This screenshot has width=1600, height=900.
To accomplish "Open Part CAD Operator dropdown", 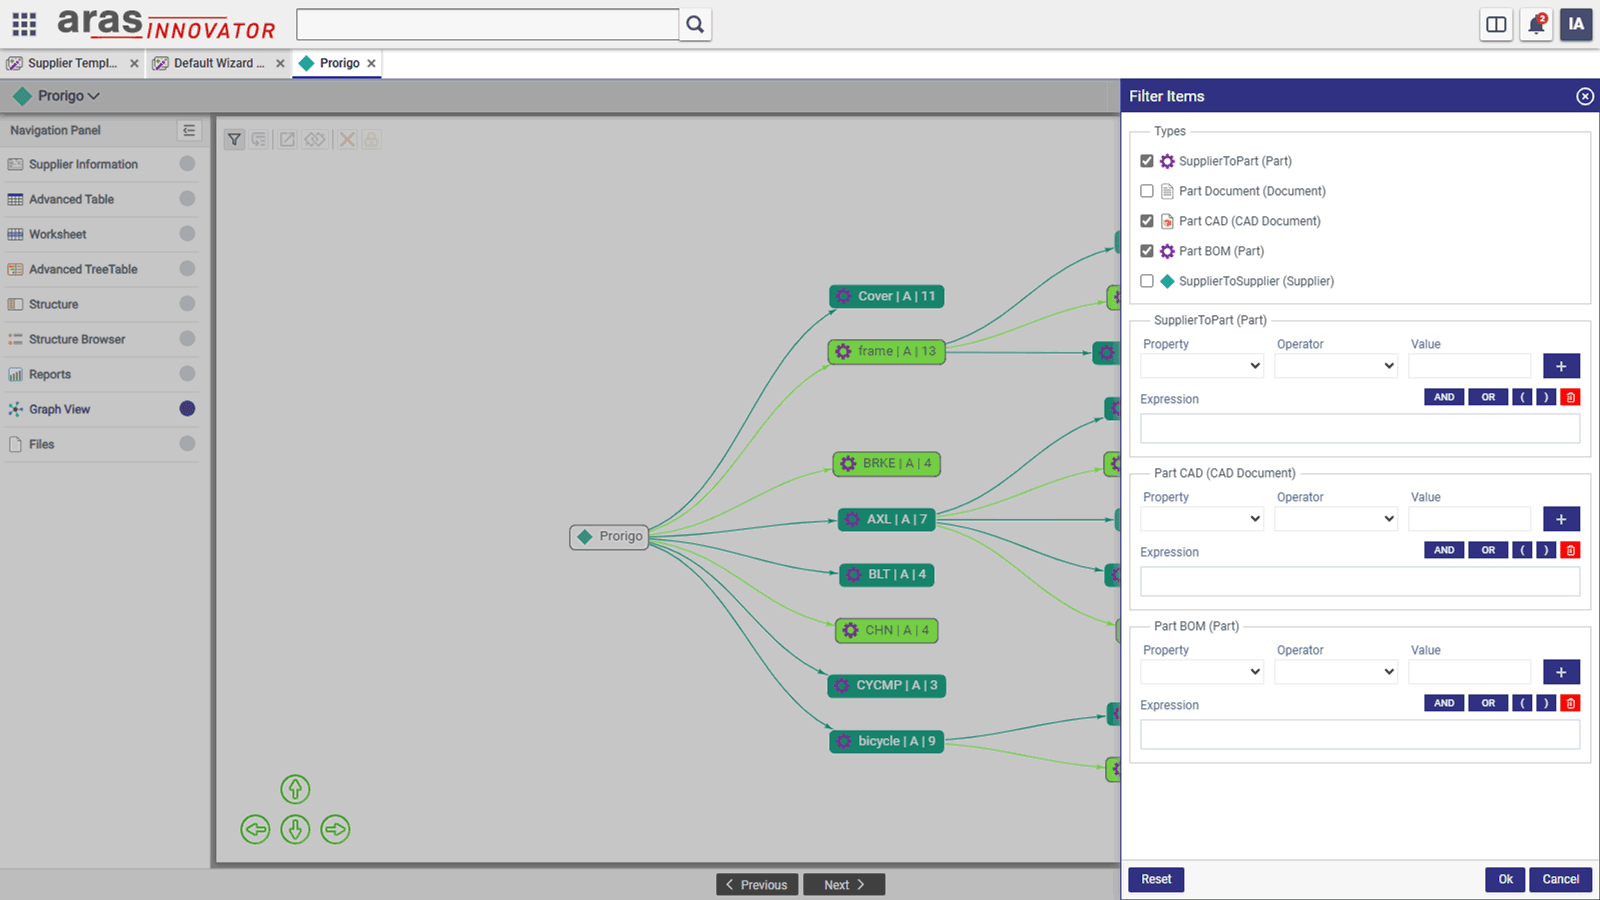I will point(1336,519).
